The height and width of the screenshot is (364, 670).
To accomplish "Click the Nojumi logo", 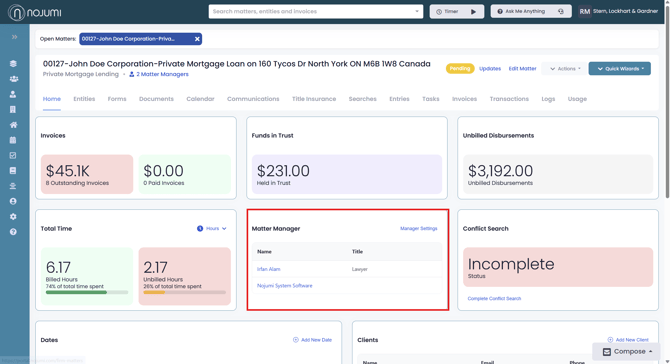I will (35, 12).
